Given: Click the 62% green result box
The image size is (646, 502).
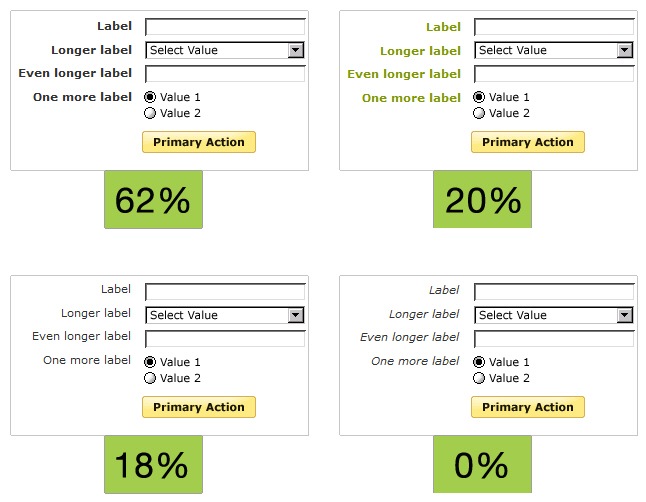Looking at the screenshot, I should coord(153,199).
